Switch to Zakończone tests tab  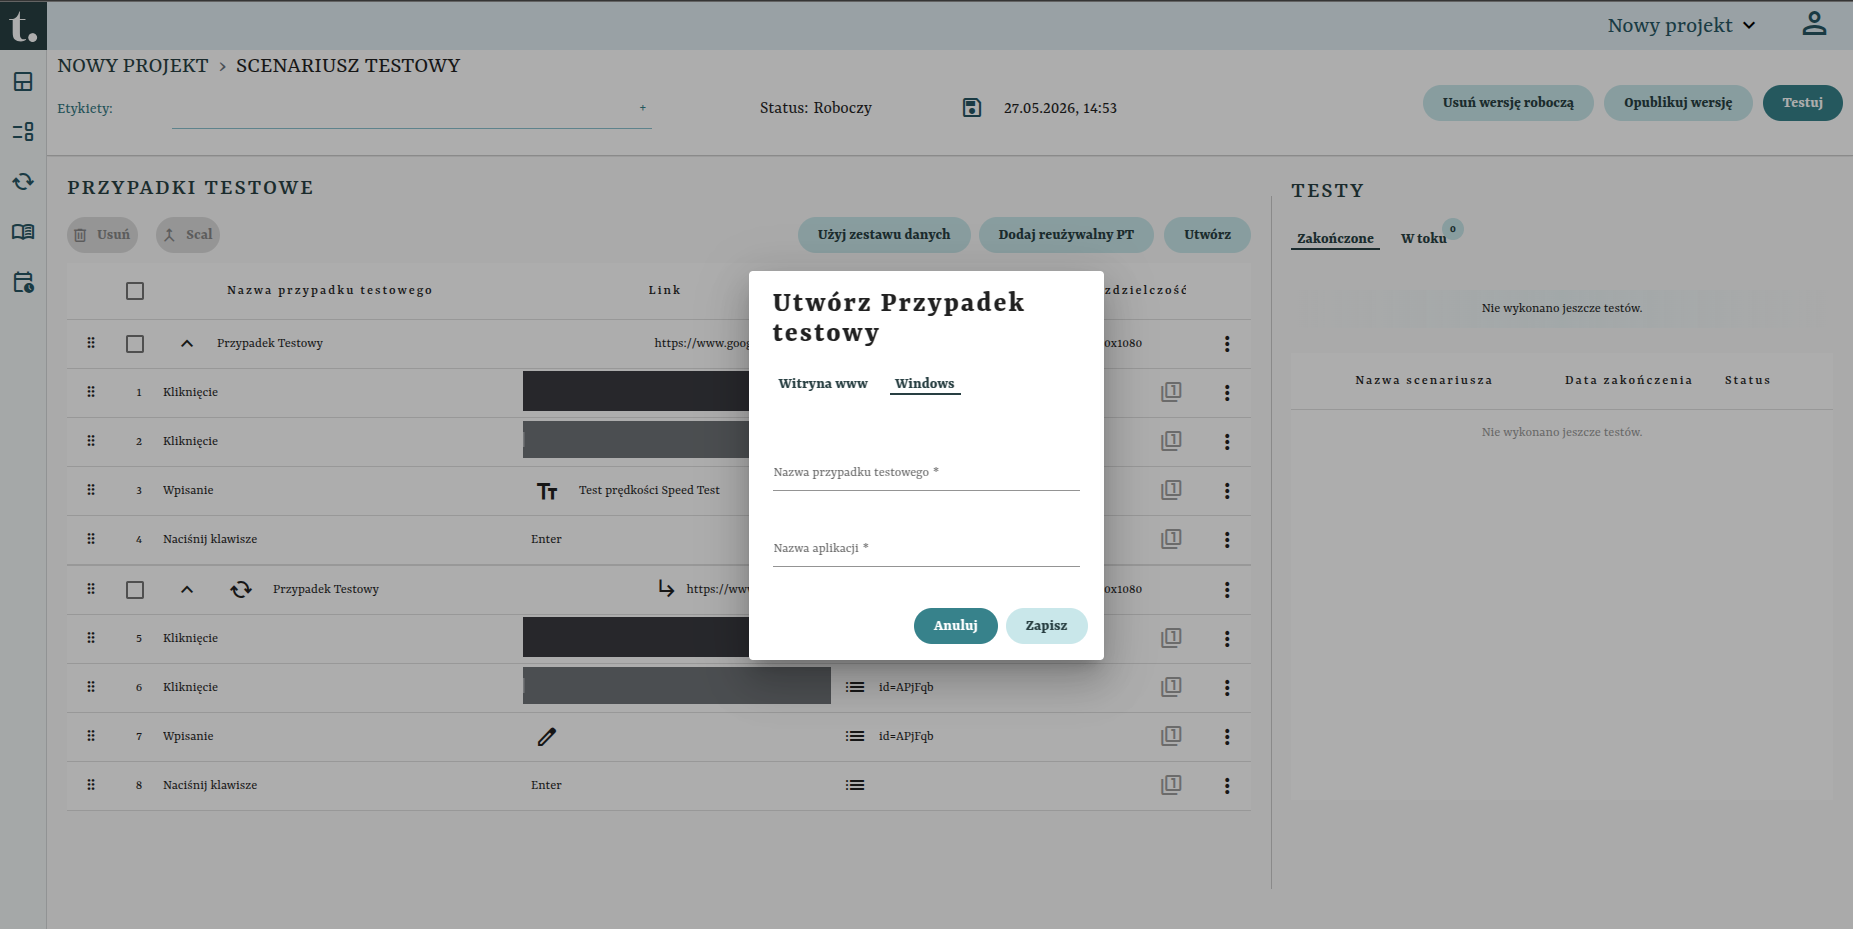coord(1335,238)
